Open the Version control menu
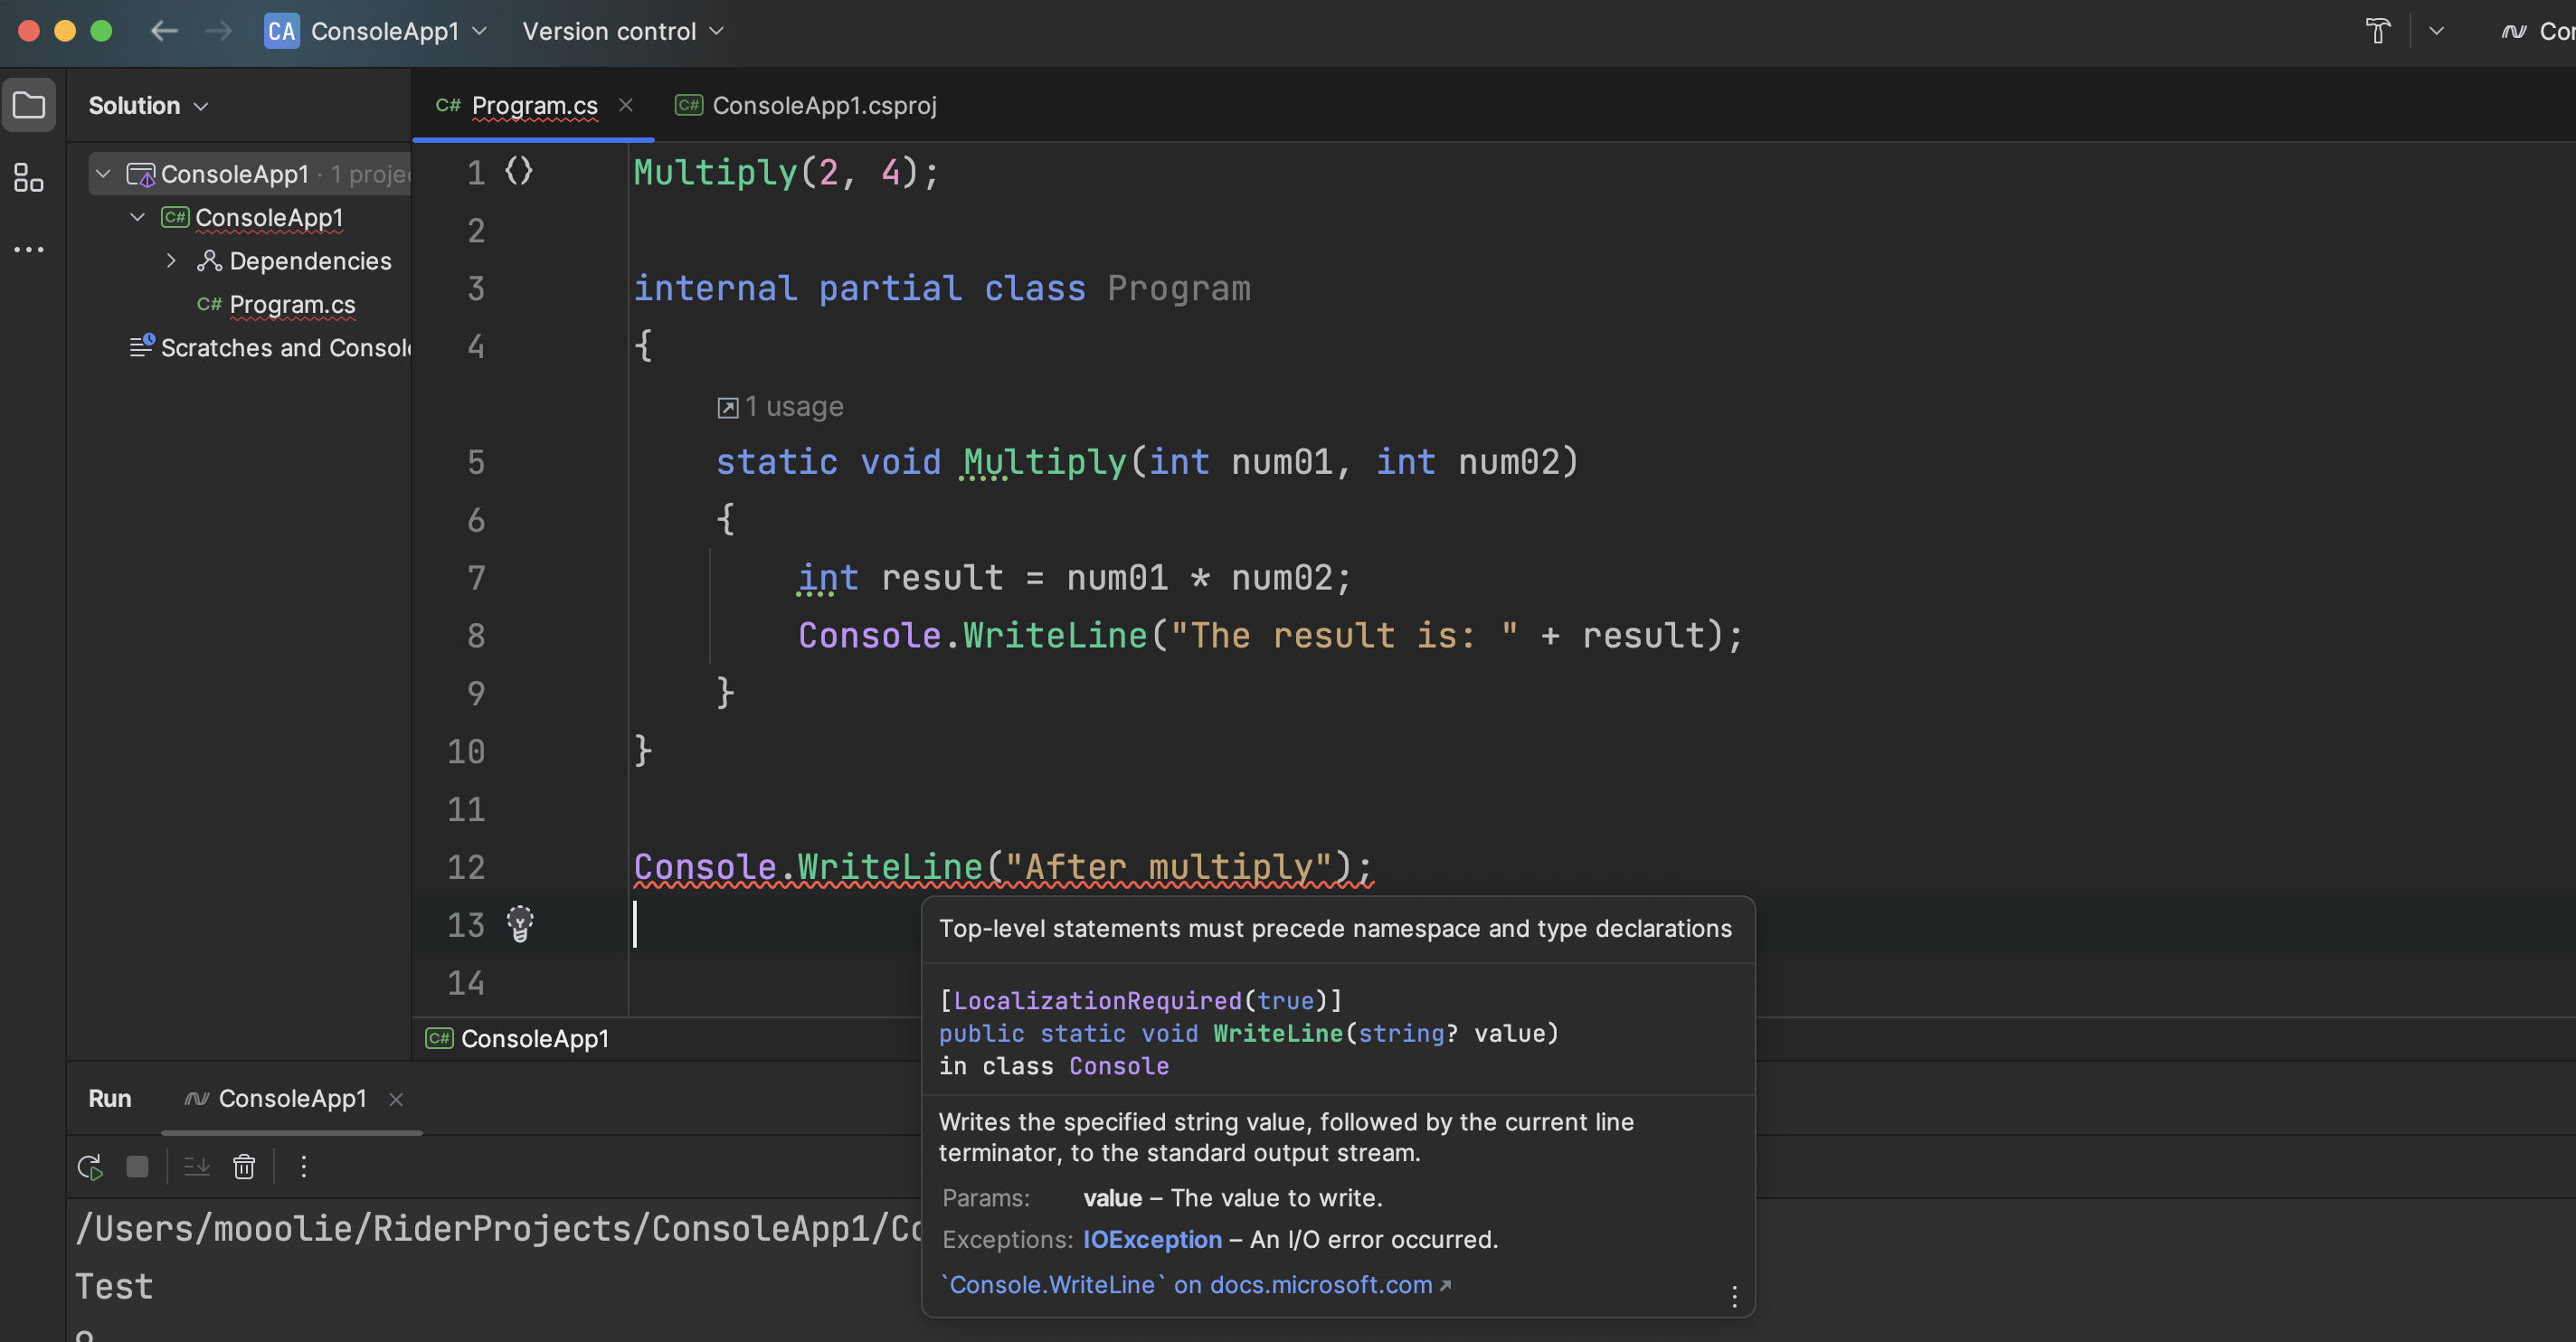 (624, 31)
